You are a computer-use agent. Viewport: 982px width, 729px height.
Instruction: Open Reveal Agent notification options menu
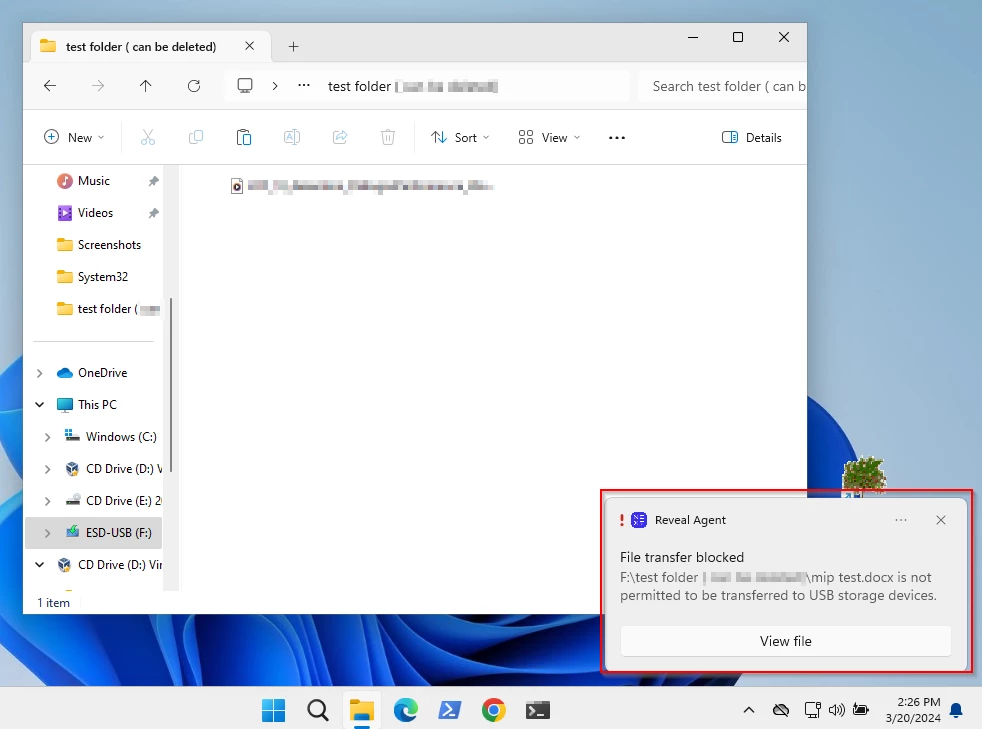click(901, 520)
